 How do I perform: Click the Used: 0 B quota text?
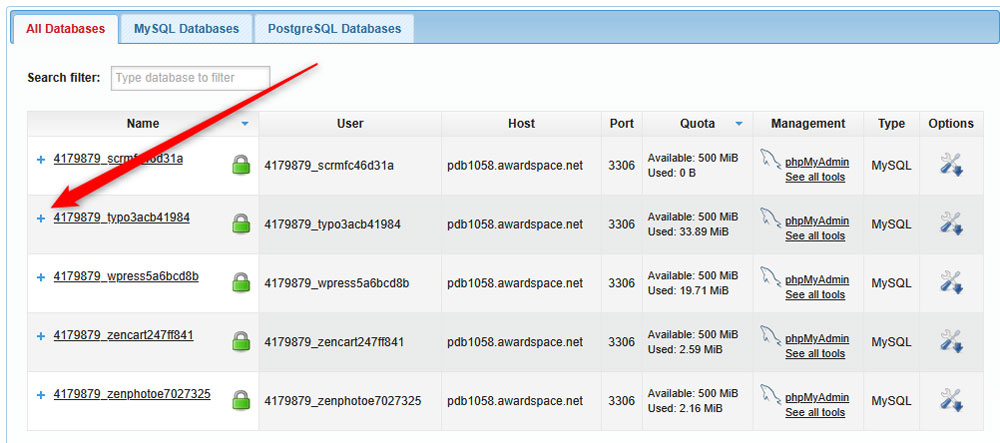pyautogui.click(x=672, y=173)
